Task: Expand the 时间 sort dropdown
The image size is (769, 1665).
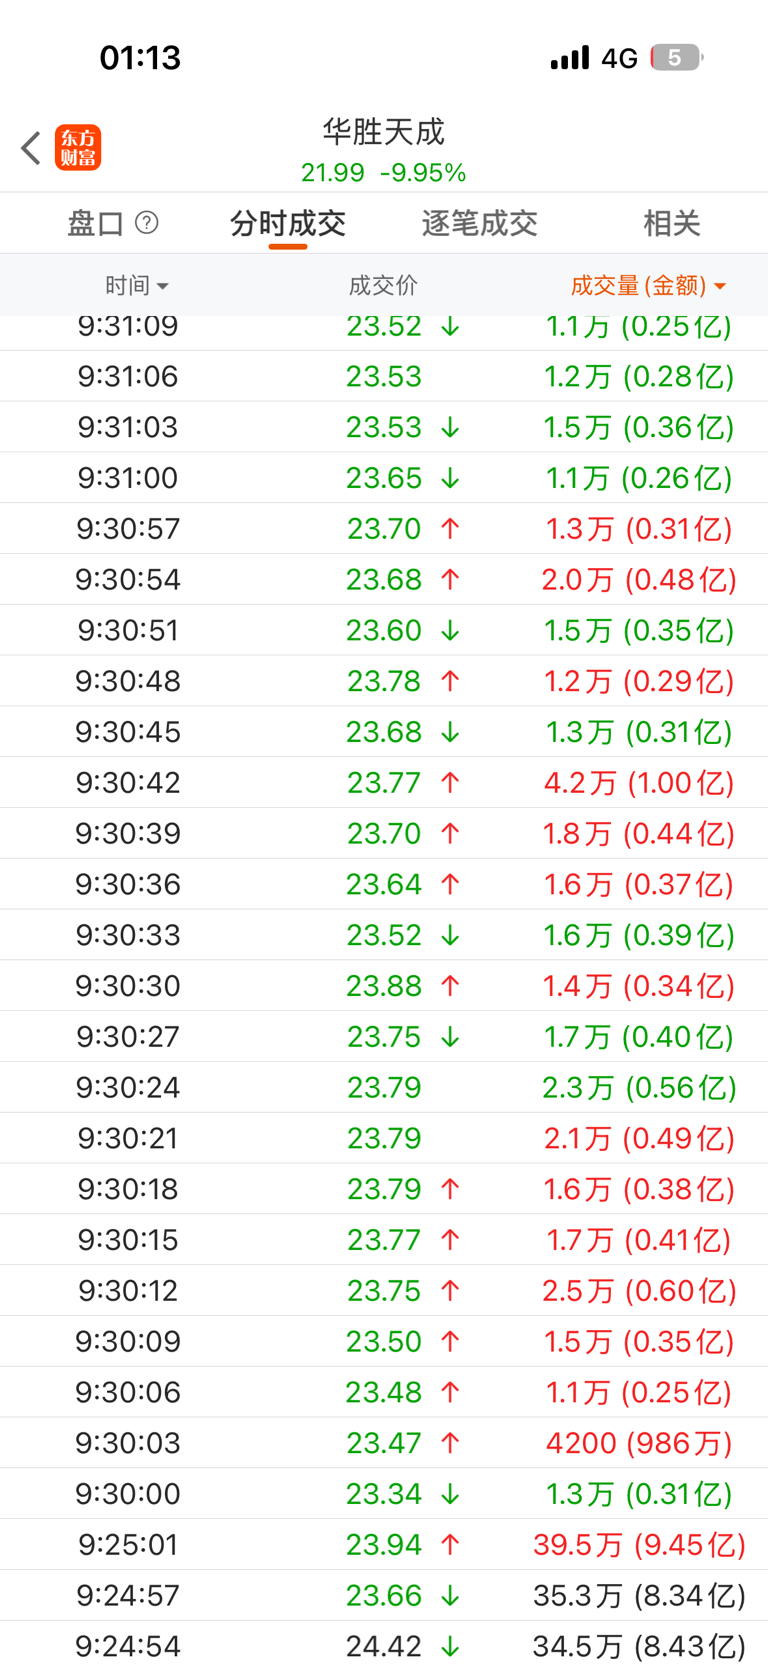Action: 137,286
